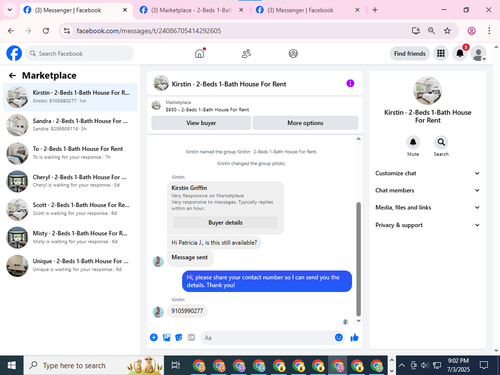Click the Find friends button
This screenshot has height=375, width=500.
tap(410, 53)
